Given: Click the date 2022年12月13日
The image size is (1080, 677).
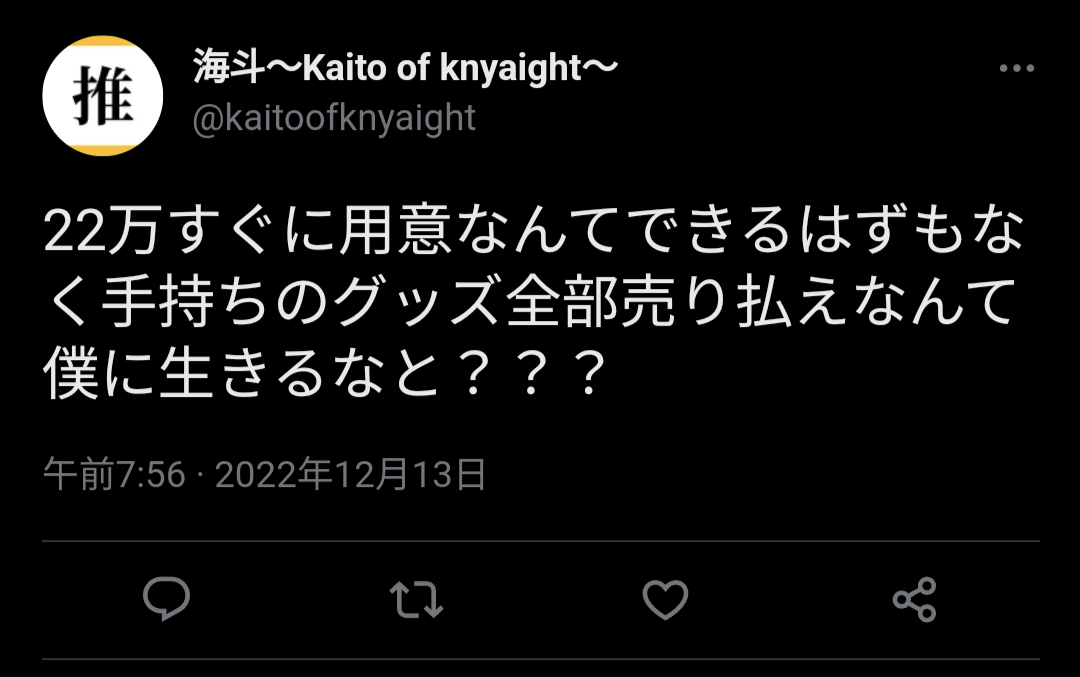Looking at the screenshot, I should coord(351,475).
